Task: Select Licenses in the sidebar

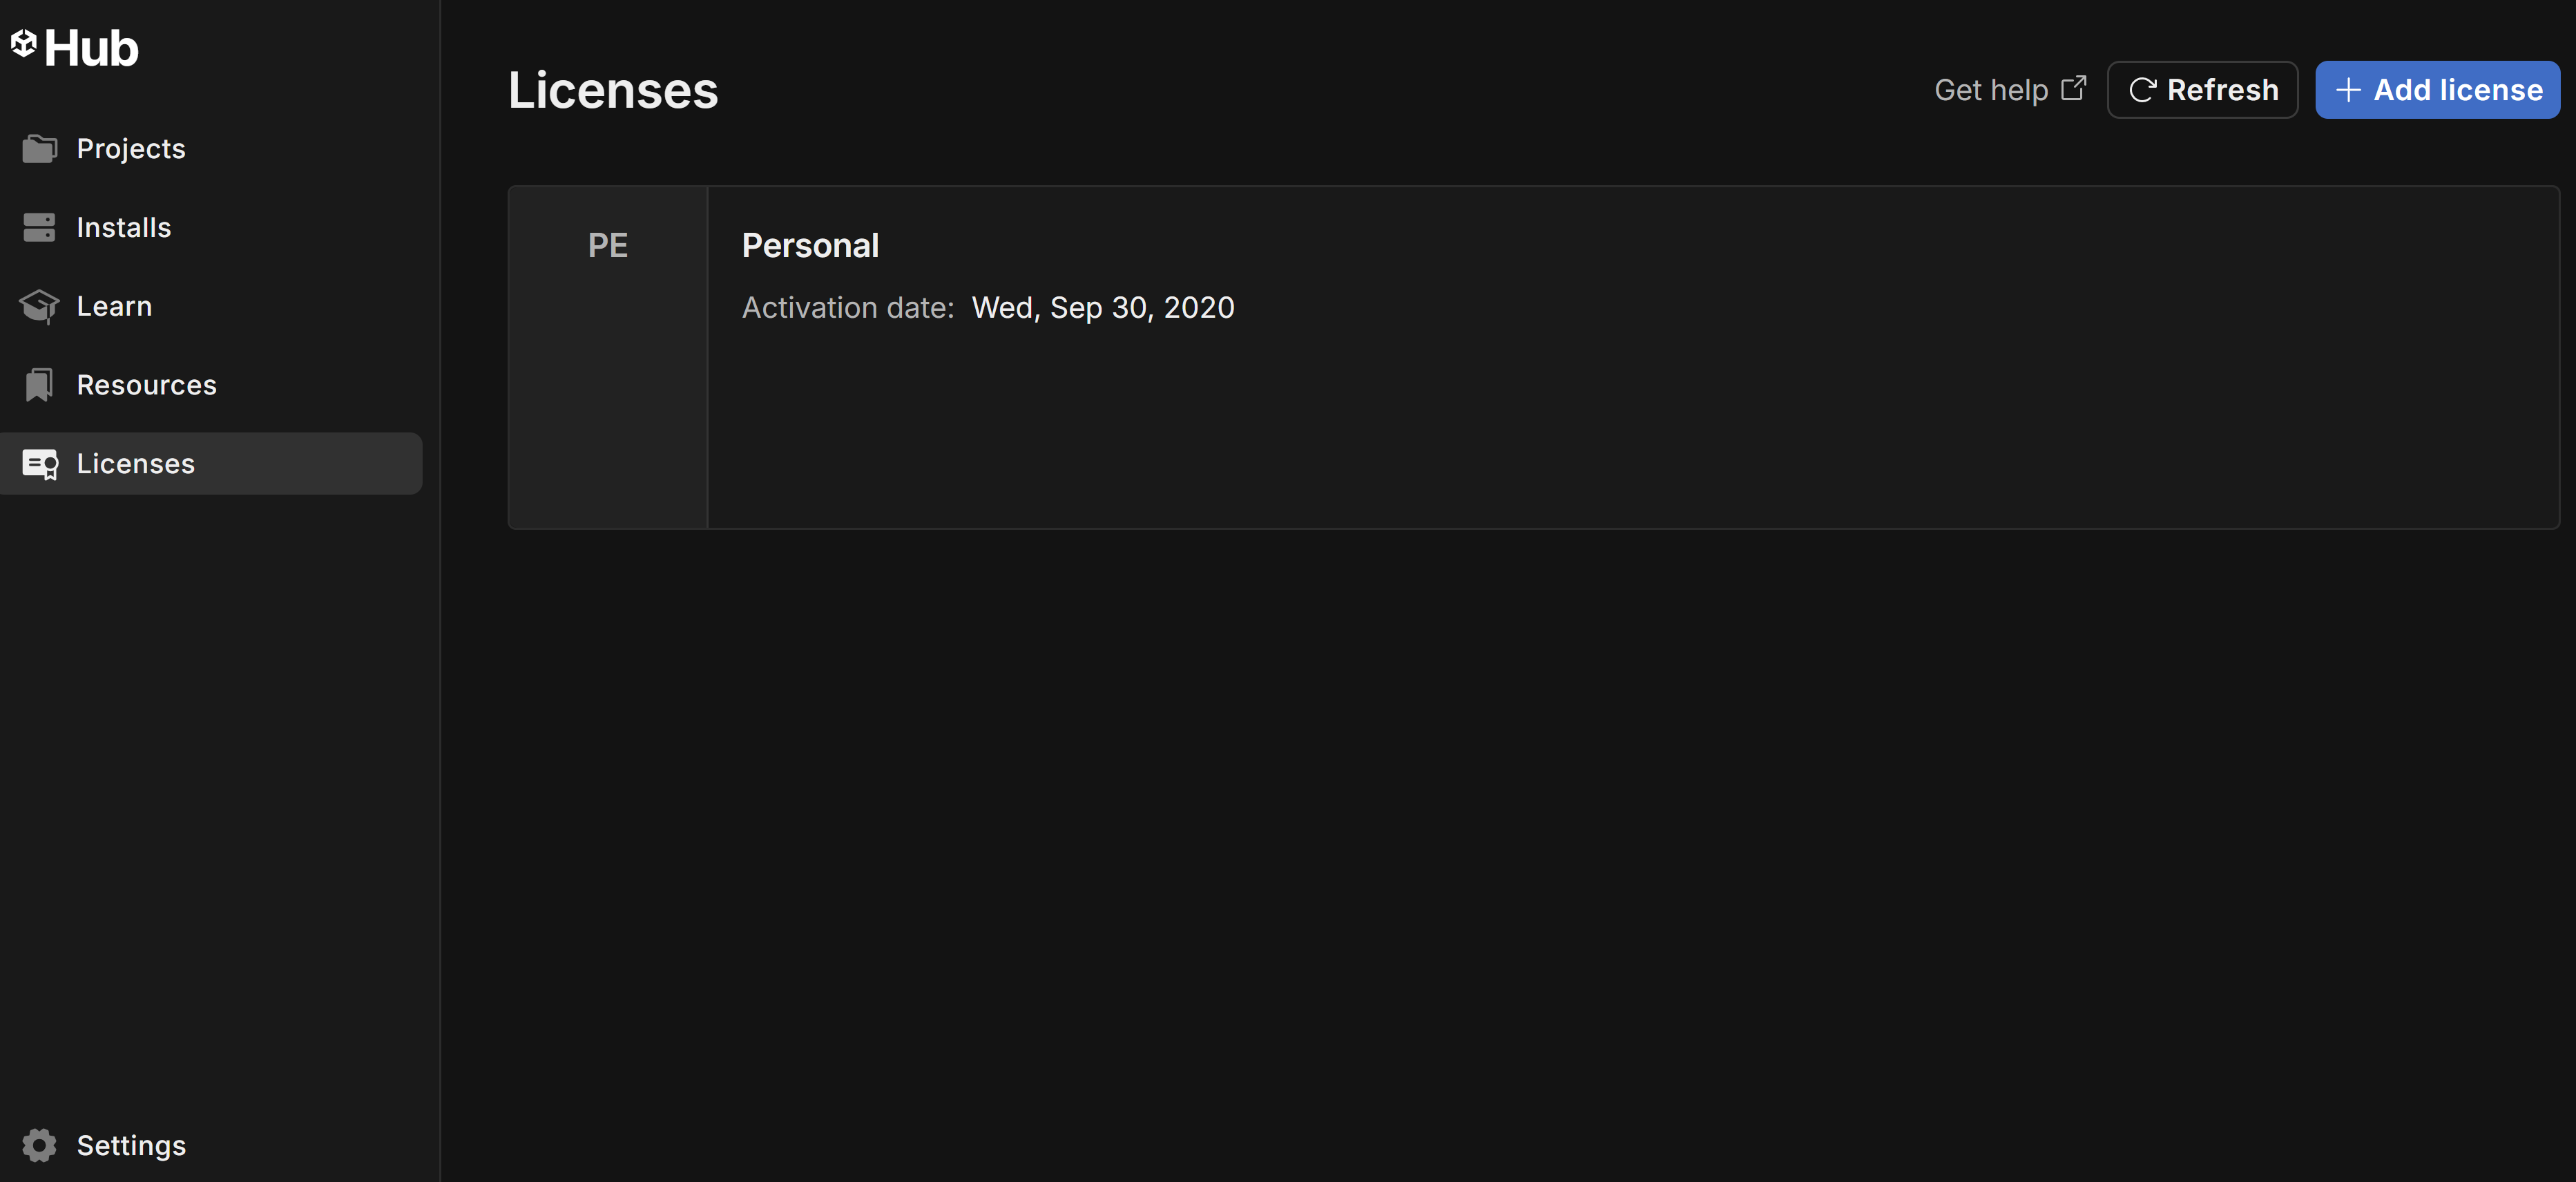Action: click(136, 463)
